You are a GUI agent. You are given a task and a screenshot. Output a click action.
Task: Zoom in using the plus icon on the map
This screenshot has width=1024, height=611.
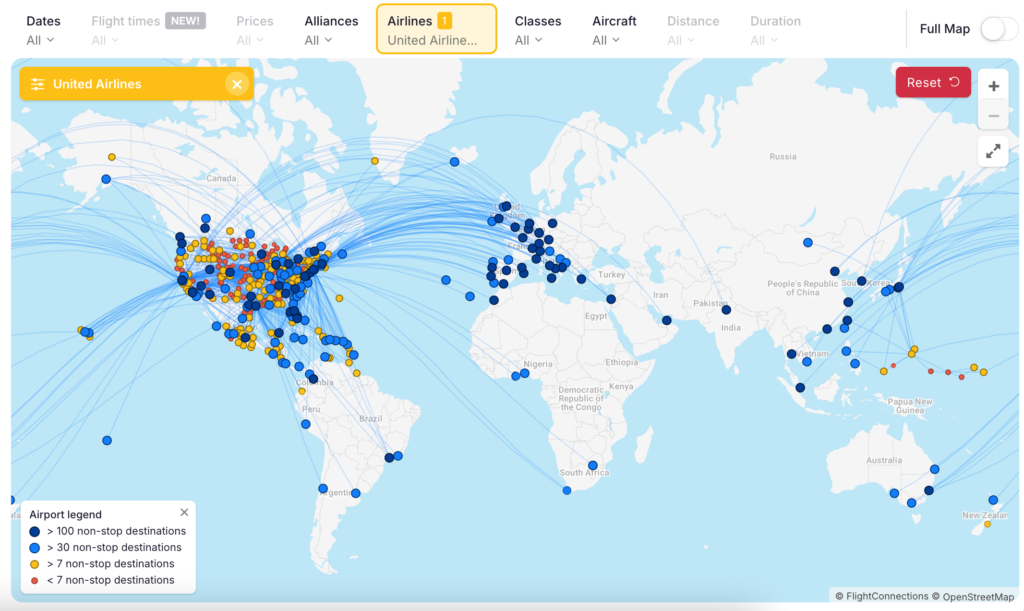(x=993, y=86)
